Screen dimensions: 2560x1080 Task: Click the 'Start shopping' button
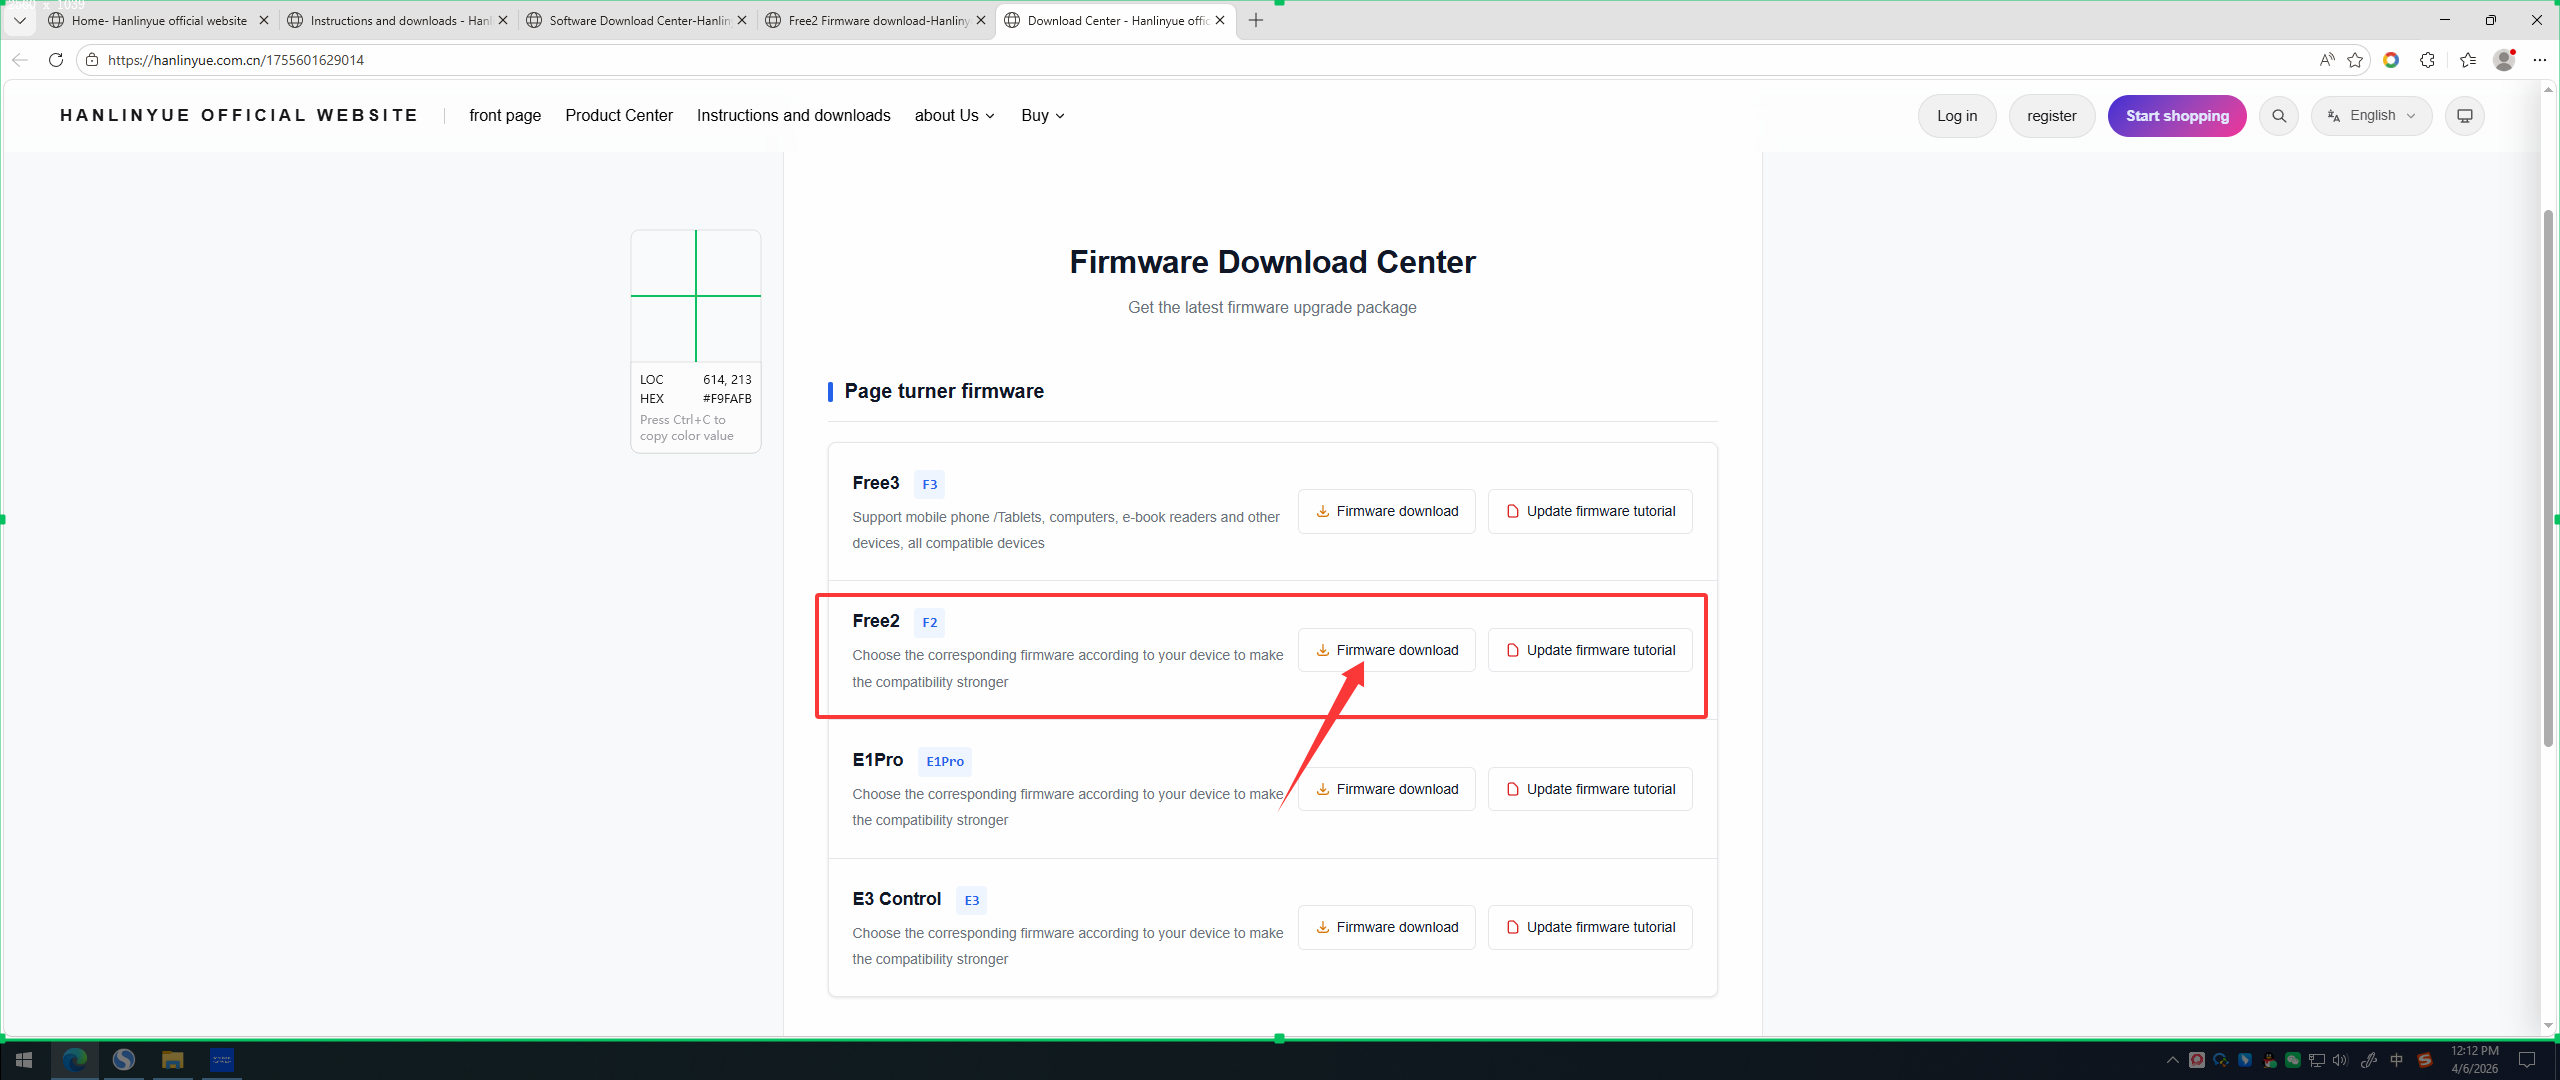pos(2177,115)
